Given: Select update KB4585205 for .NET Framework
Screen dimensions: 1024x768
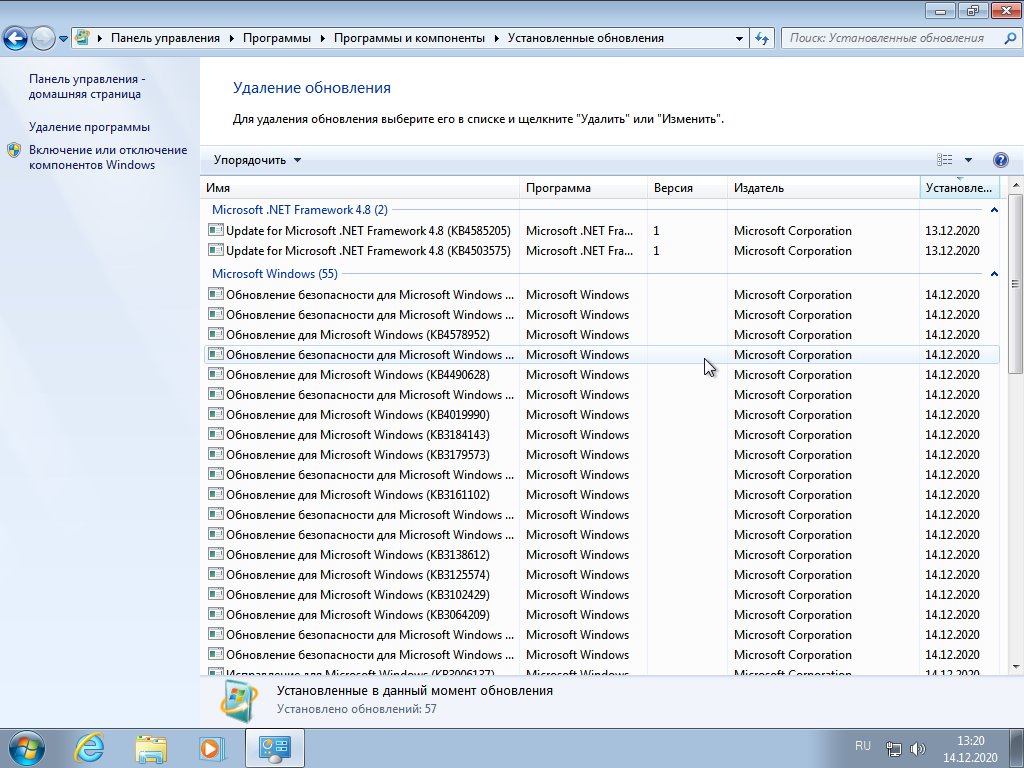Looking at the screenshot, I should pos(367,231).
